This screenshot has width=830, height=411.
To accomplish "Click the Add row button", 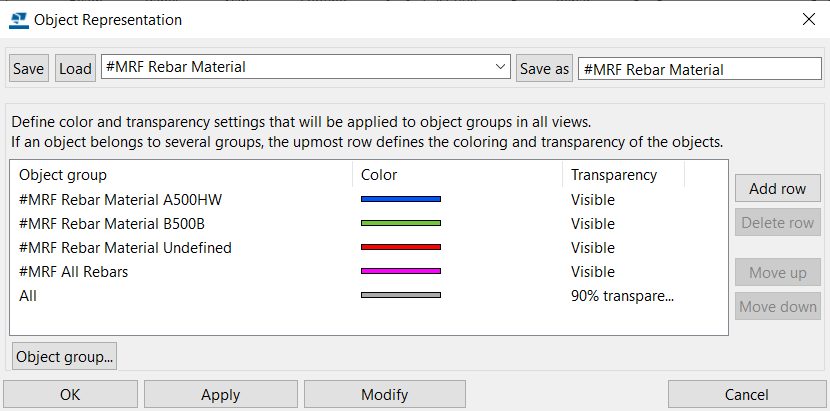I will 778,189.
